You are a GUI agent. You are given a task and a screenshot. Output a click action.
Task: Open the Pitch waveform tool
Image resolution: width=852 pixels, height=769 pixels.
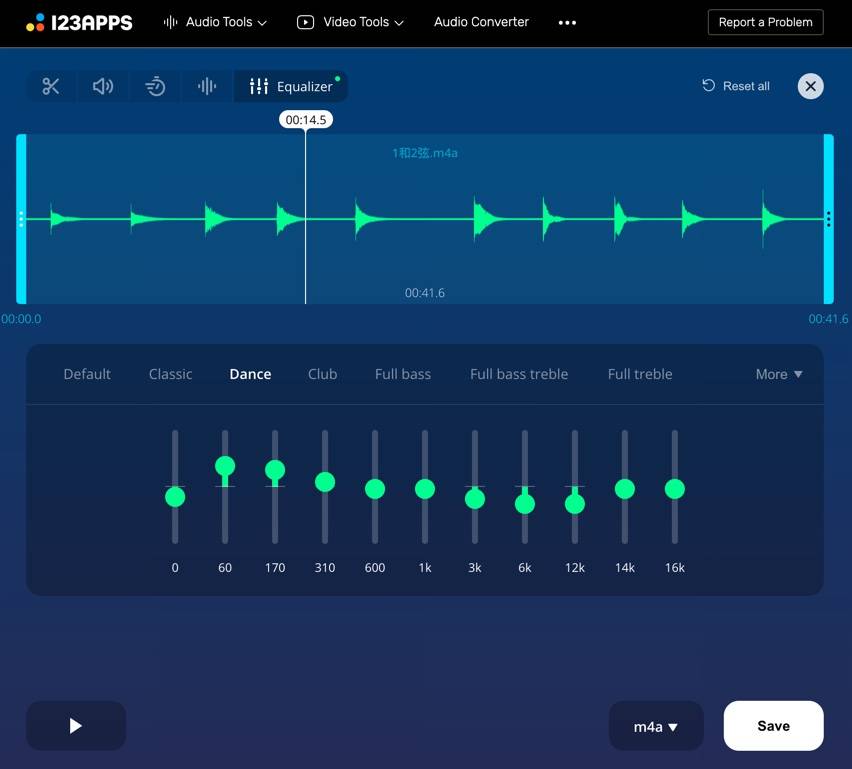click(207, 86)
